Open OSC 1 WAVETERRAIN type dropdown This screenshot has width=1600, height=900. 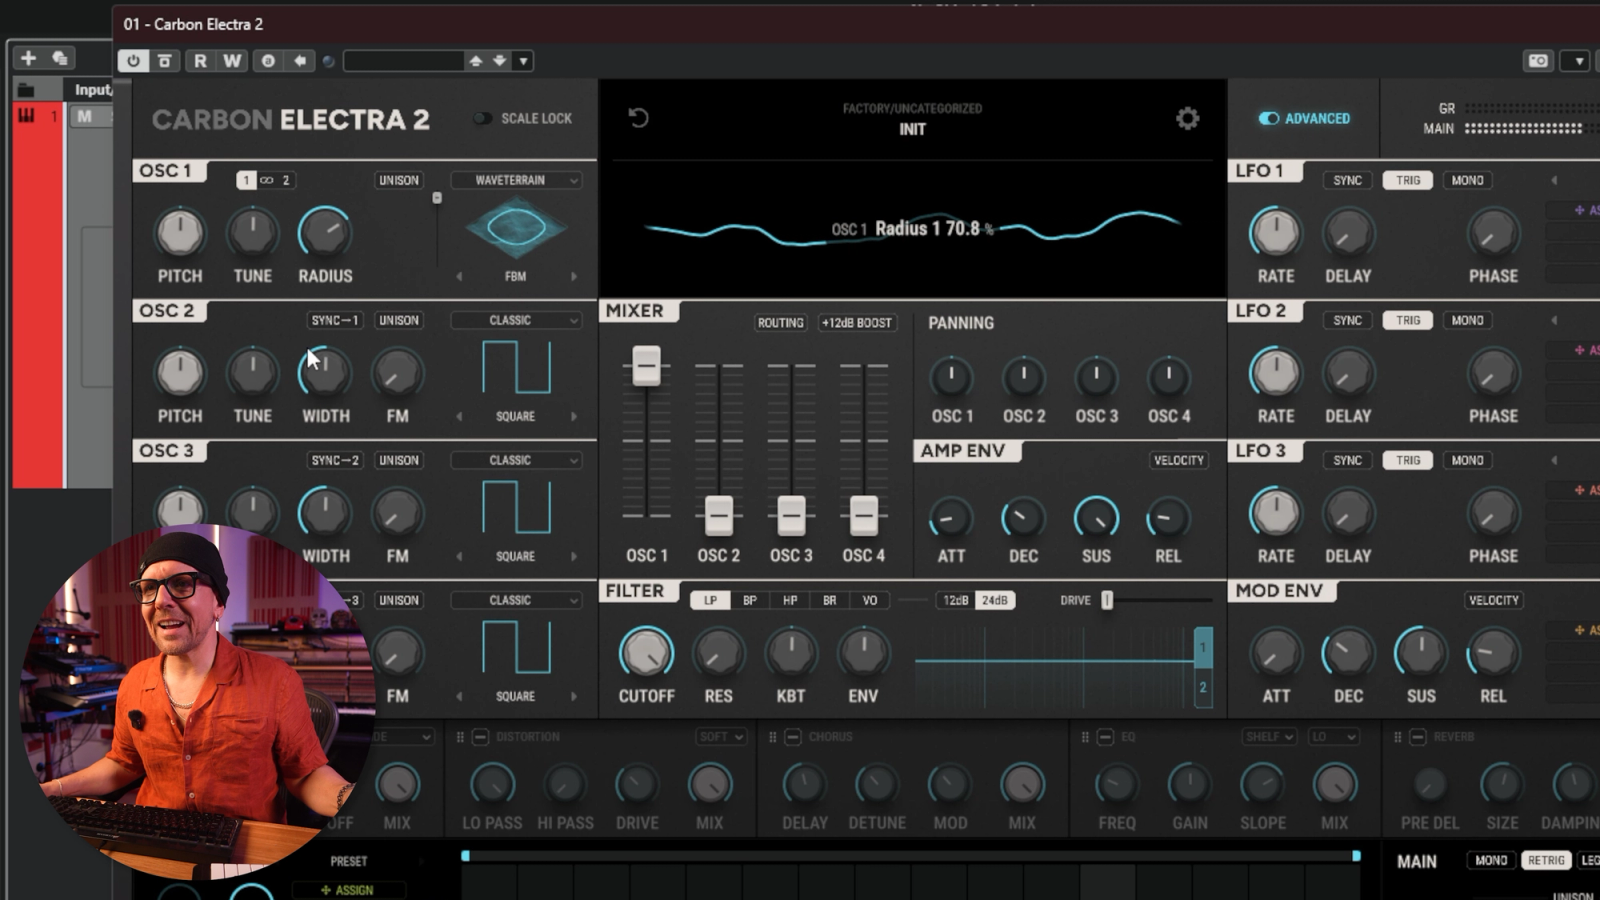click(x=516, y=180)
